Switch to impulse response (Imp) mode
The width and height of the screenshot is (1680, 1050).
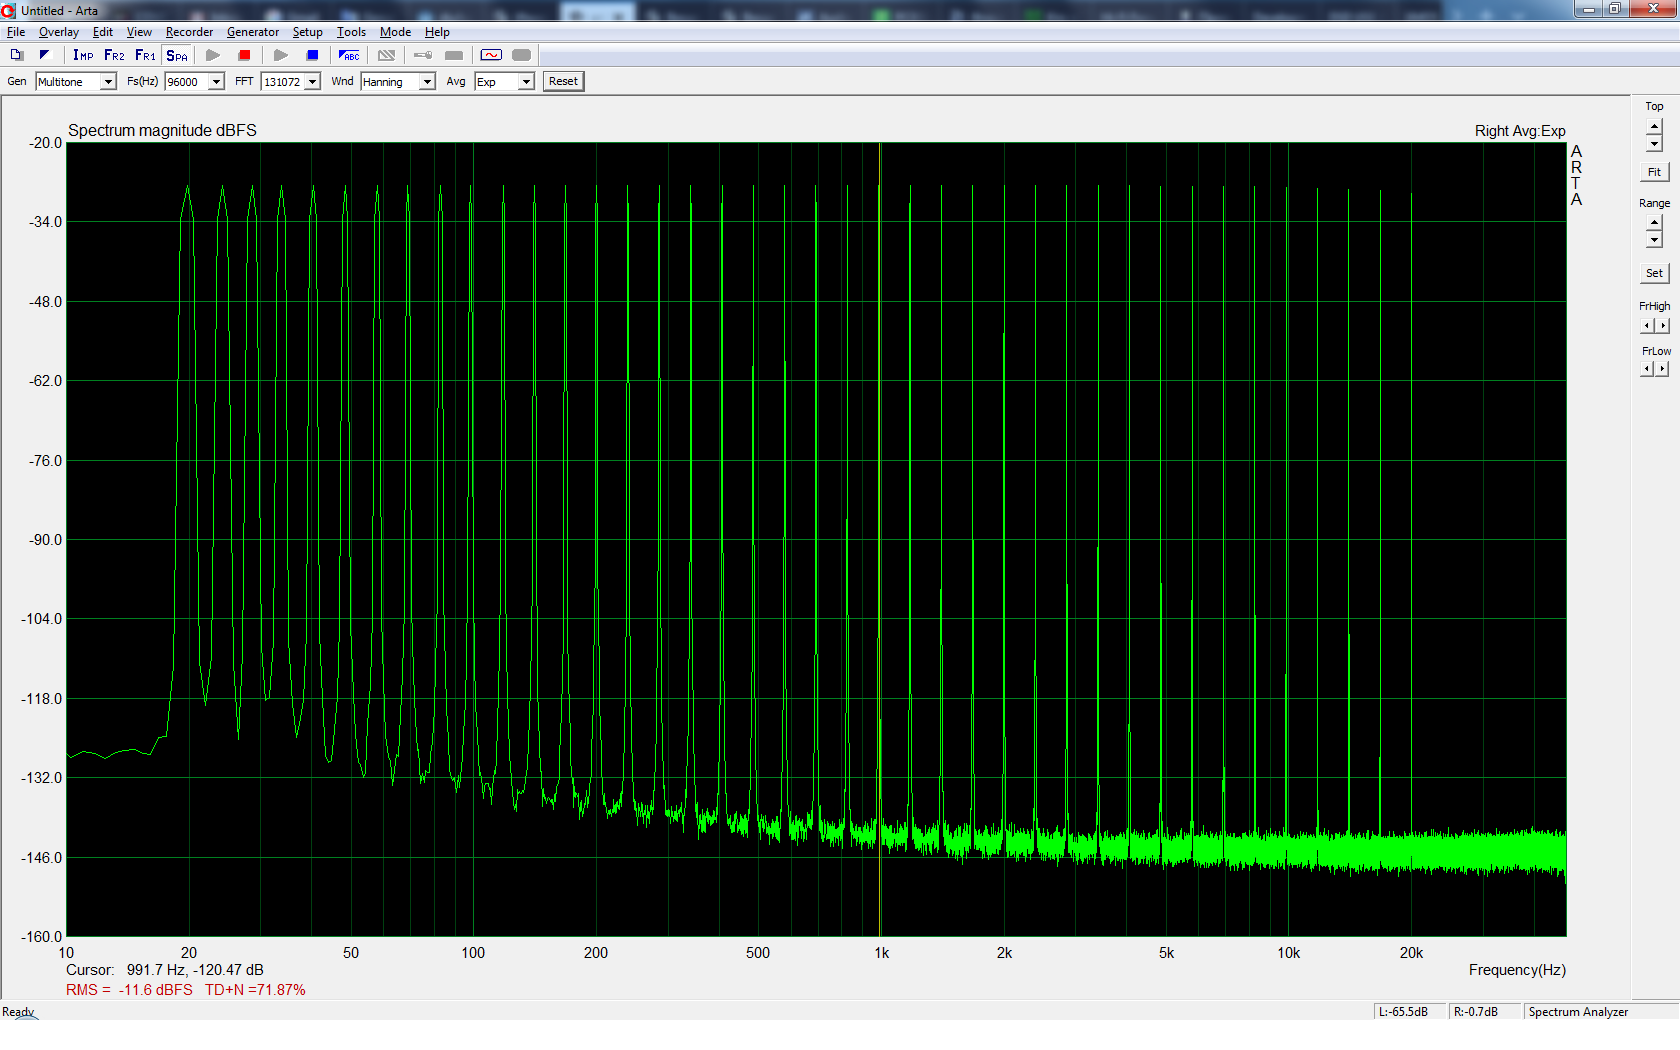[83, 55]
